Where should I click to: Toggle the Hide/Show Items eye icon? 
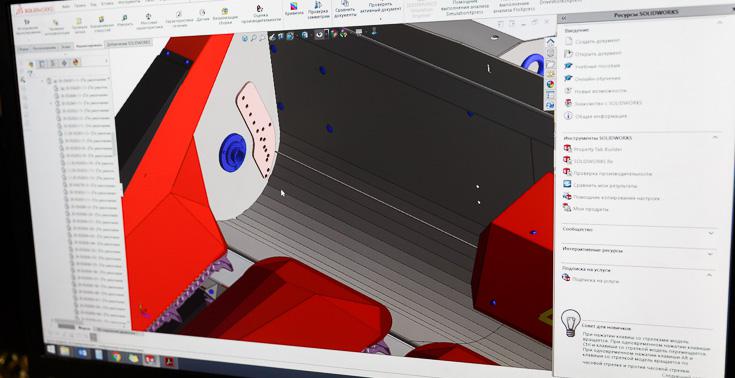click(x=319, y=34)
